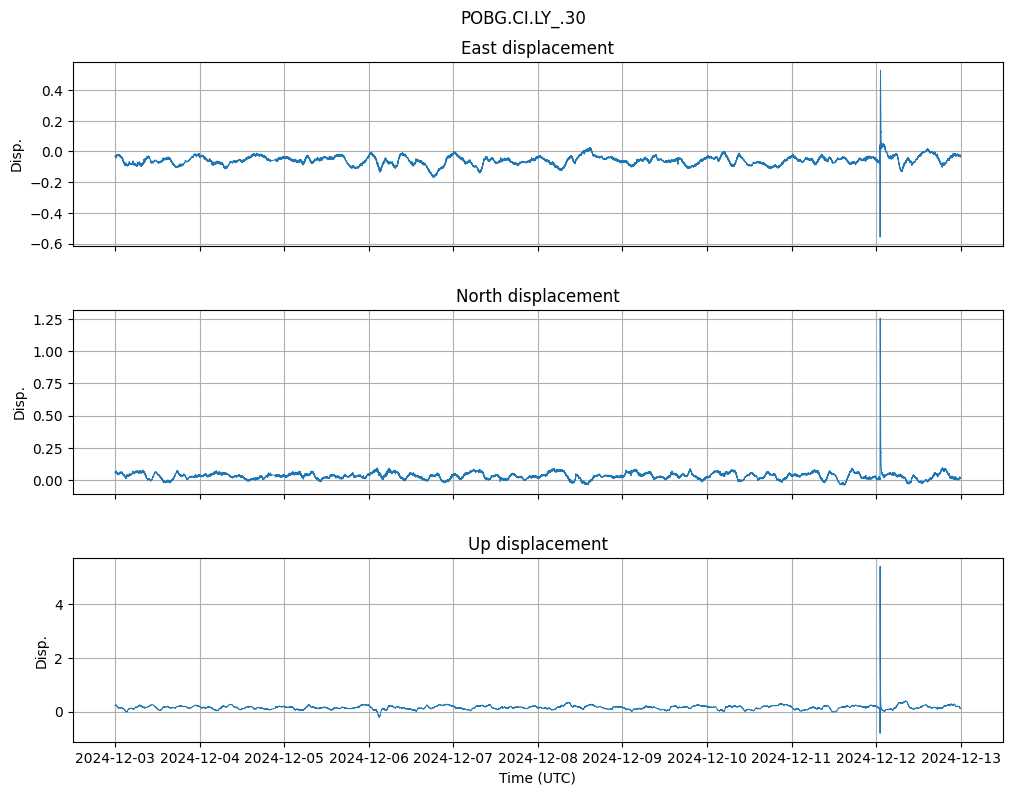1012x795 pixels.
Task: Select the 1.25 tick on North plot
Action: coord(47,320)
